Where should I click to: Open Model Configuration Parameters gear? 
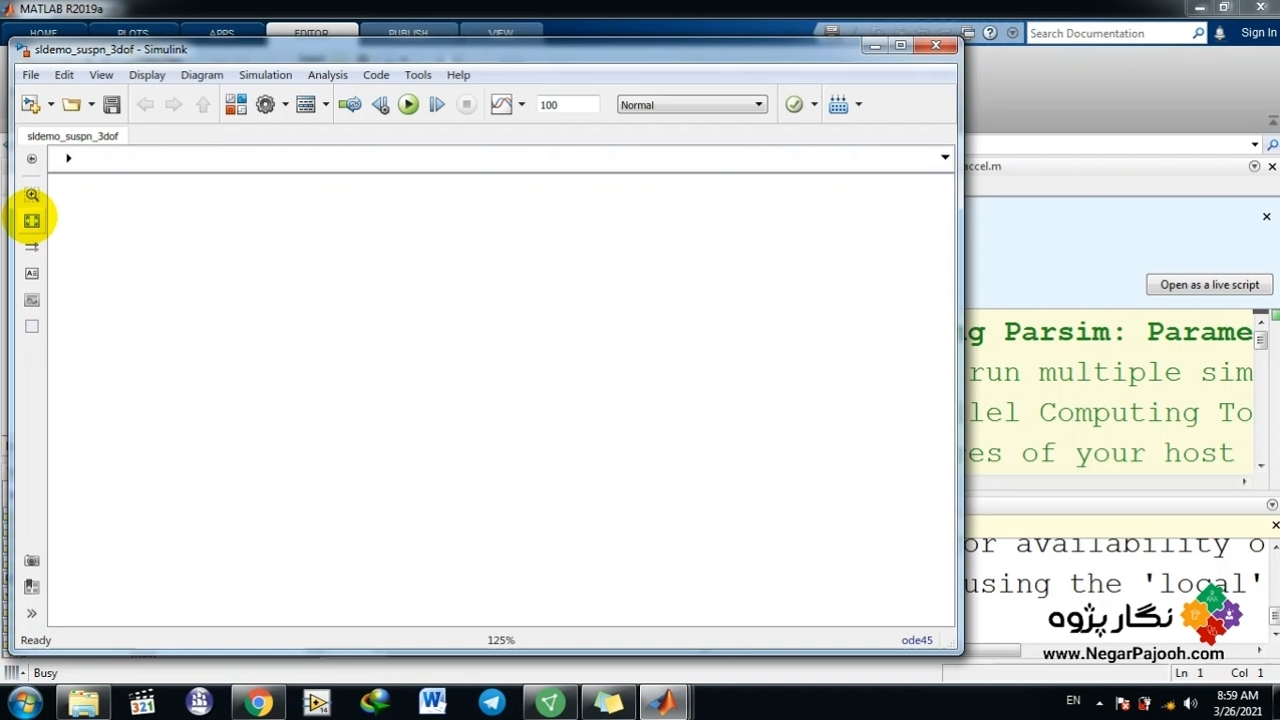[265, 105]
